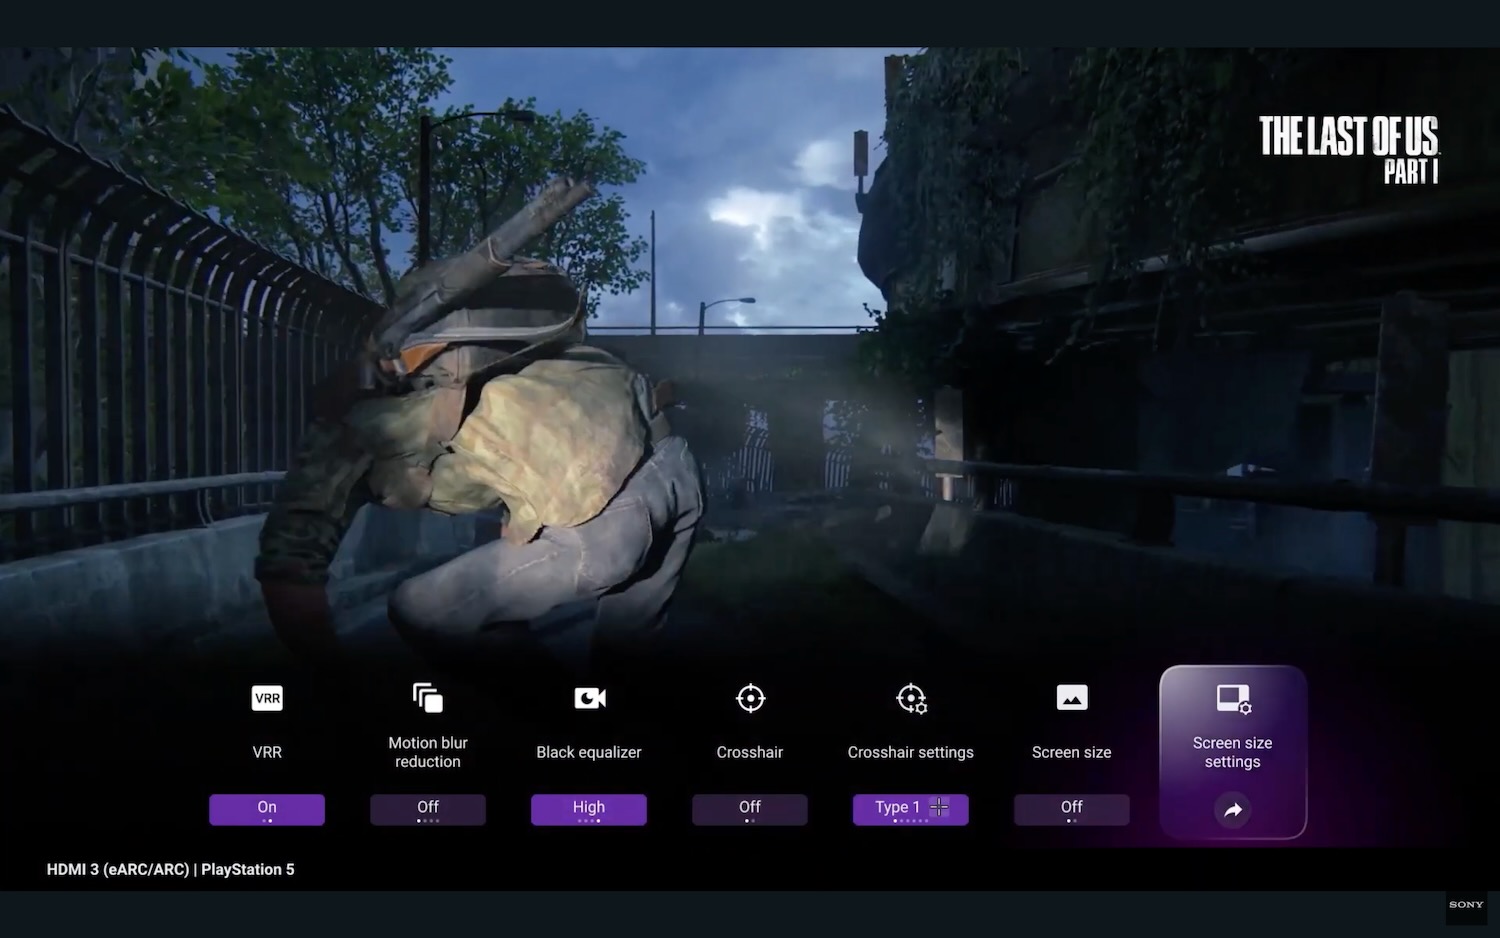
Task: Select the Screen size settings icon
Action: (1233, 698)
